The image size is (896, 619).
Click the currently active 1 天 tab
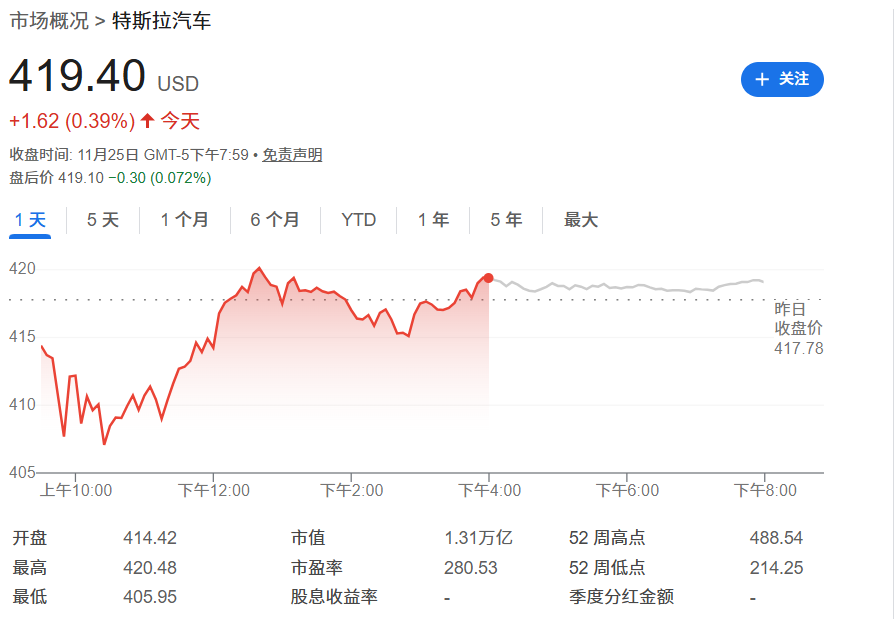(x=29, y=219)
